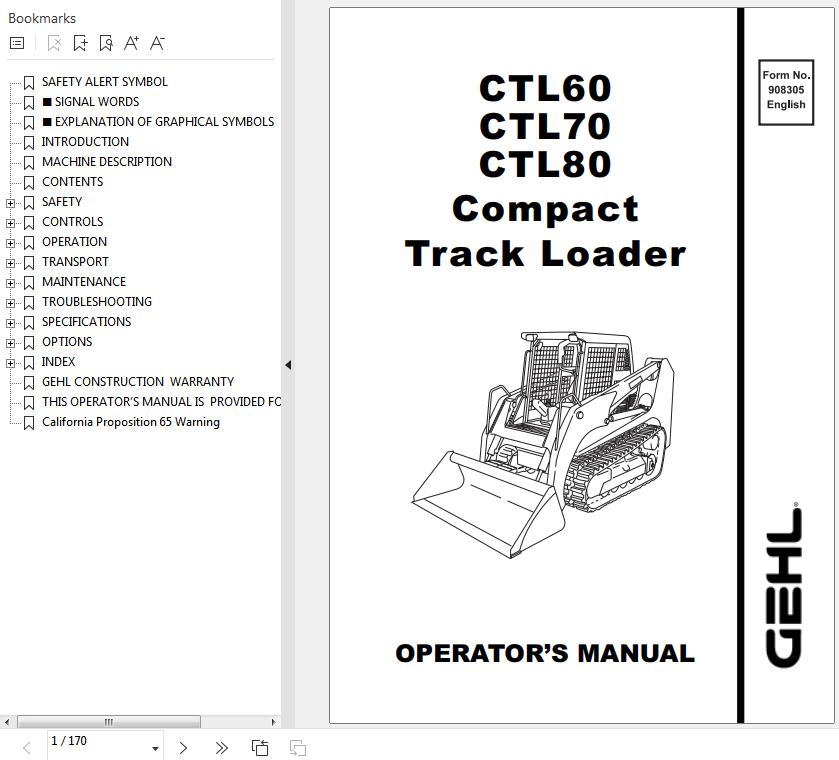This screenshot has height=760, width=839.
Task: Open California Proposition 65 Warning bookmark
Action: [x=131, y=422]
